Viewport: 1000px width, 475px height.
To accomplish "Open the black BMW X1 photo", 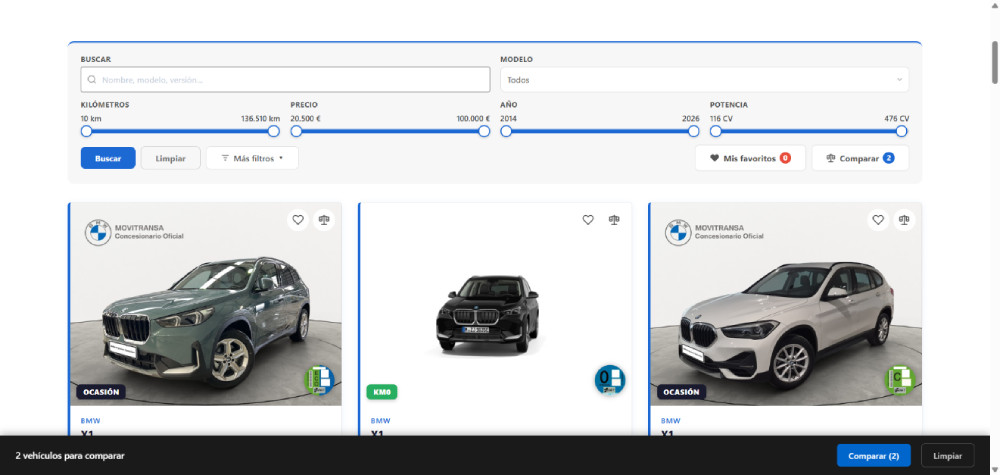I will pyautogui.click(x=496, y=304).
